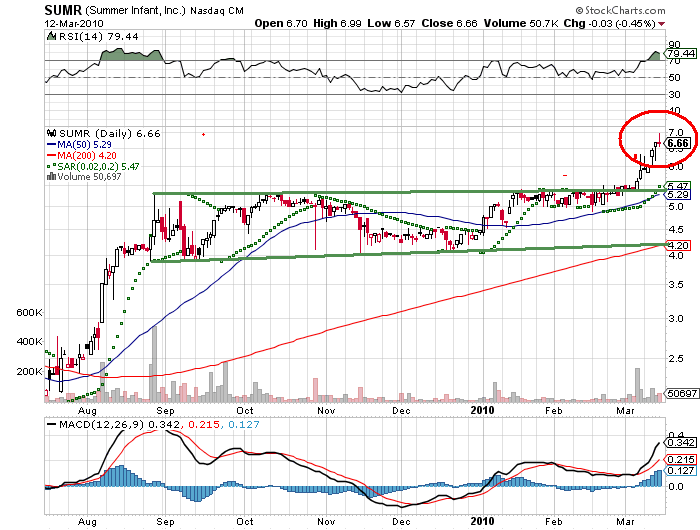Click the Low 6.57 value
The width and height of the screenshot is (700, 530).
(x=392, y=23)
